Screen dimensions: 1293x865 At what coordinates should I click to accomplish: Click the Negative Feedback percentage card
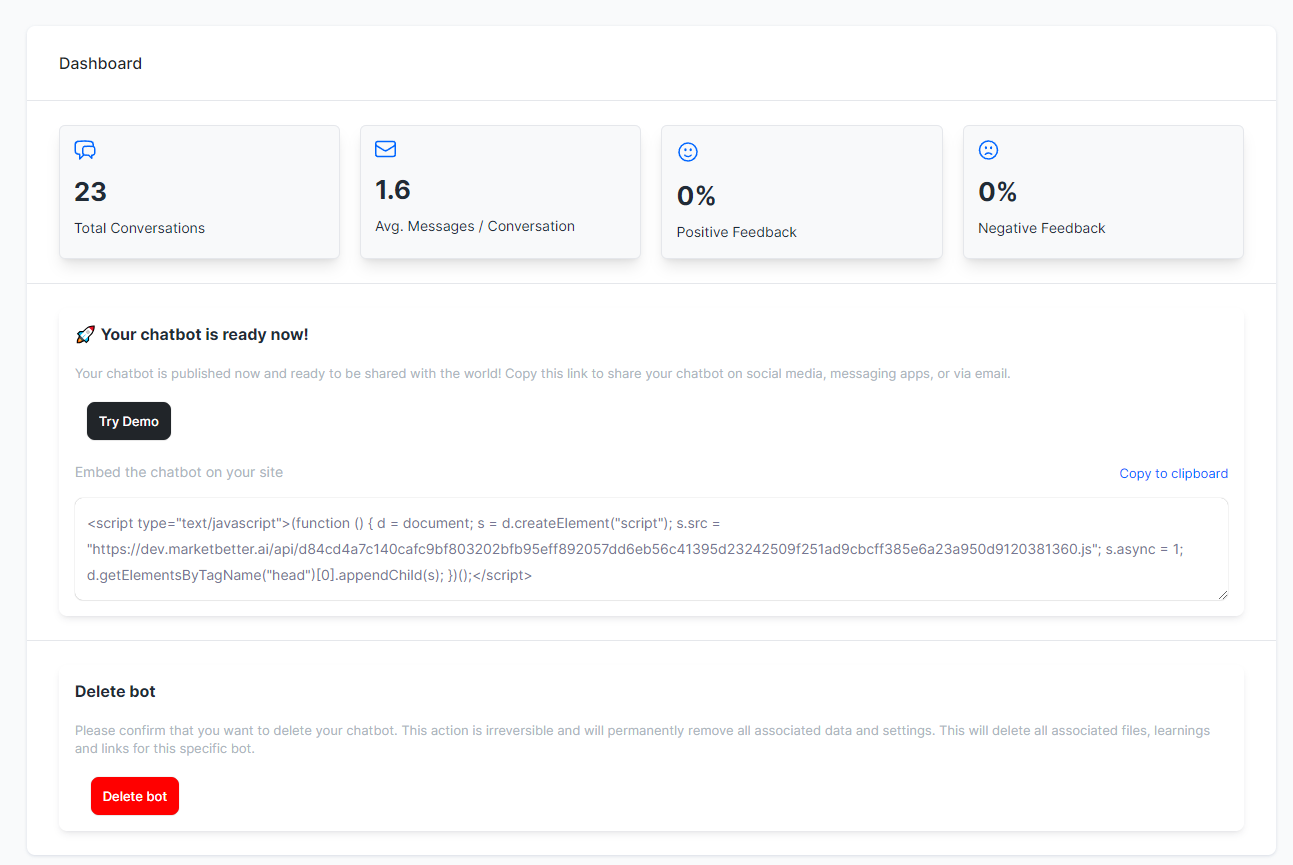[x=1103, y=191]
